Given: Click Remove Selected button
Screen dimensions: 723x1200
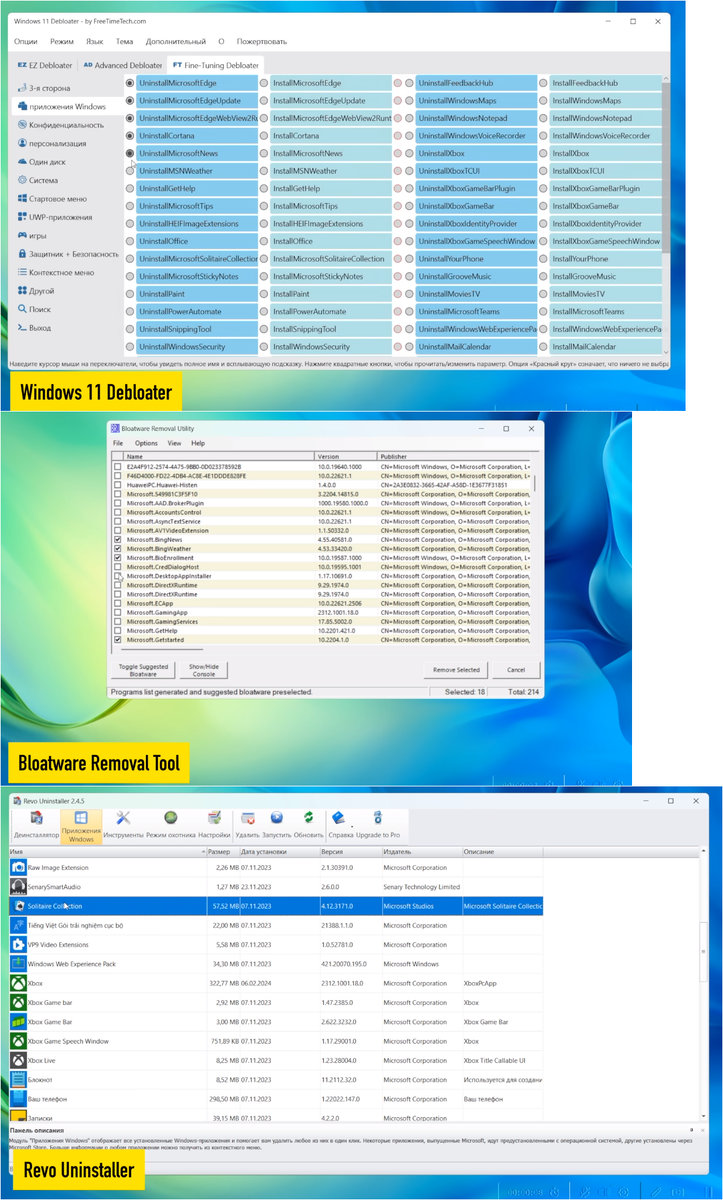Looking at the screenshot, I should (455, 670).
